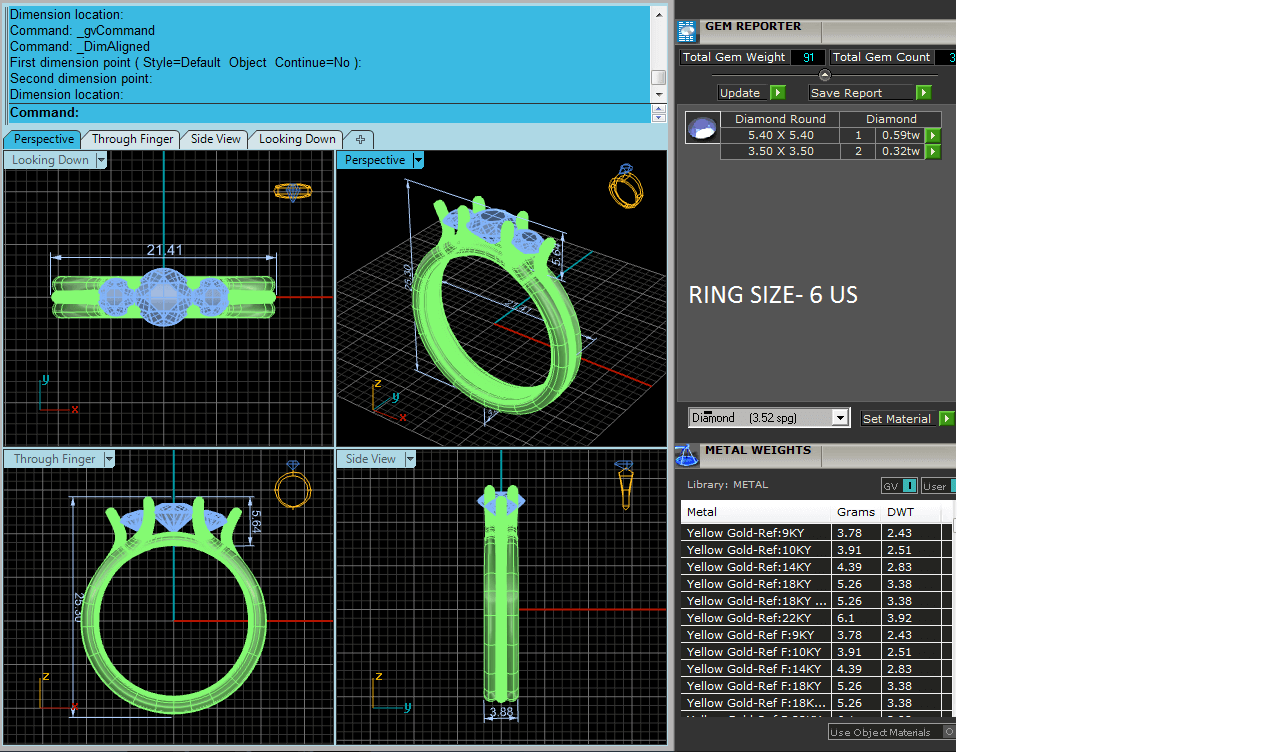Click the Set Material button
The image size is (1274, 752).
(907, 419)
